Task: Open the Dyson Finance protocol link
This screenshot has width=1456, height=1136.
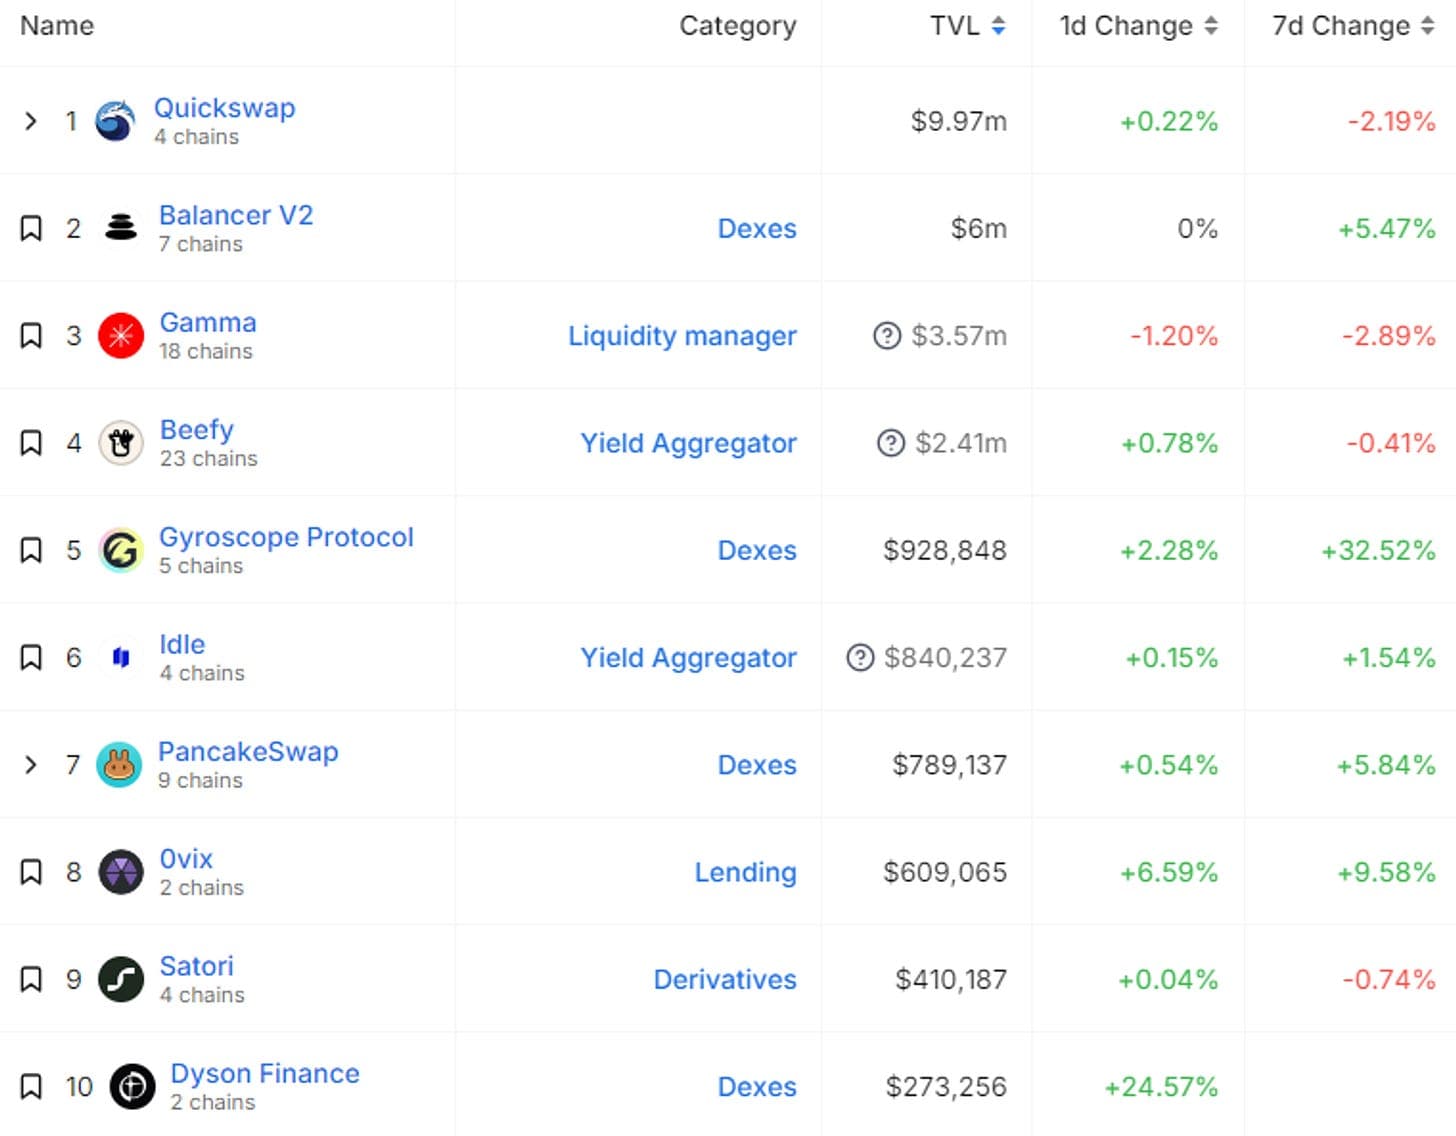Action: [265, 1074]
